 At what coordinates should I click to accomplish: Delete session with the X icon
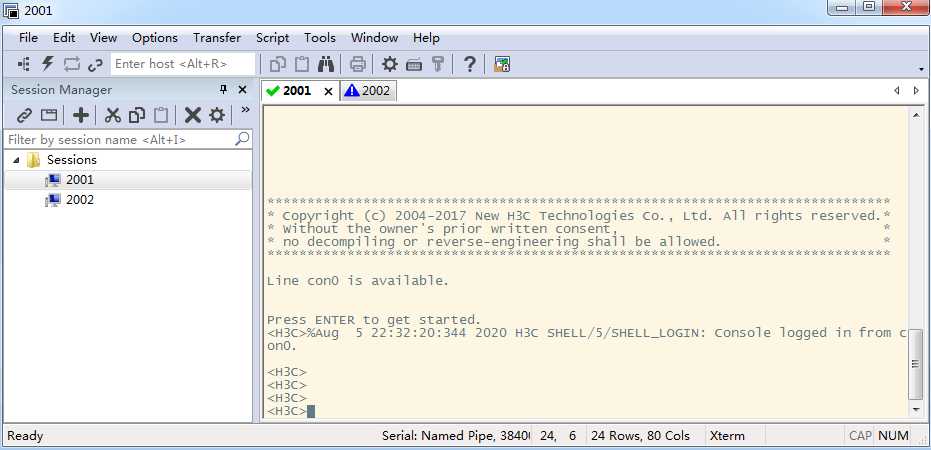pyautogui.click(x=193, y=115)
